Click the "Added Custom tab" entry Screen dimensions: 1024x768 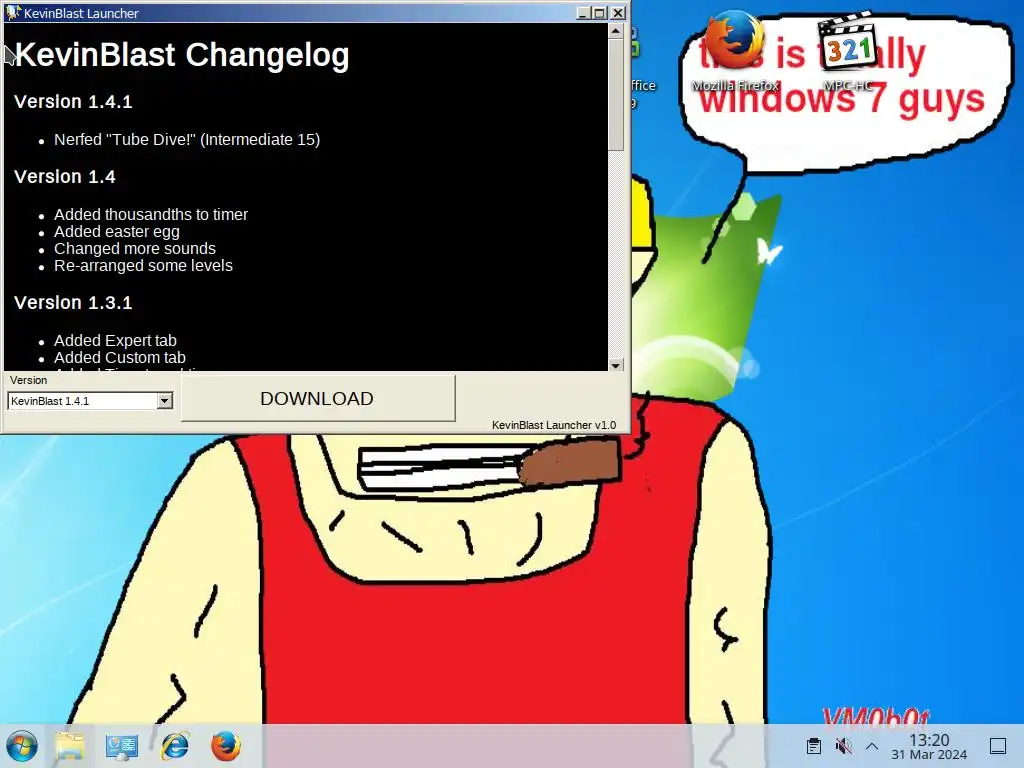(120, 357)
